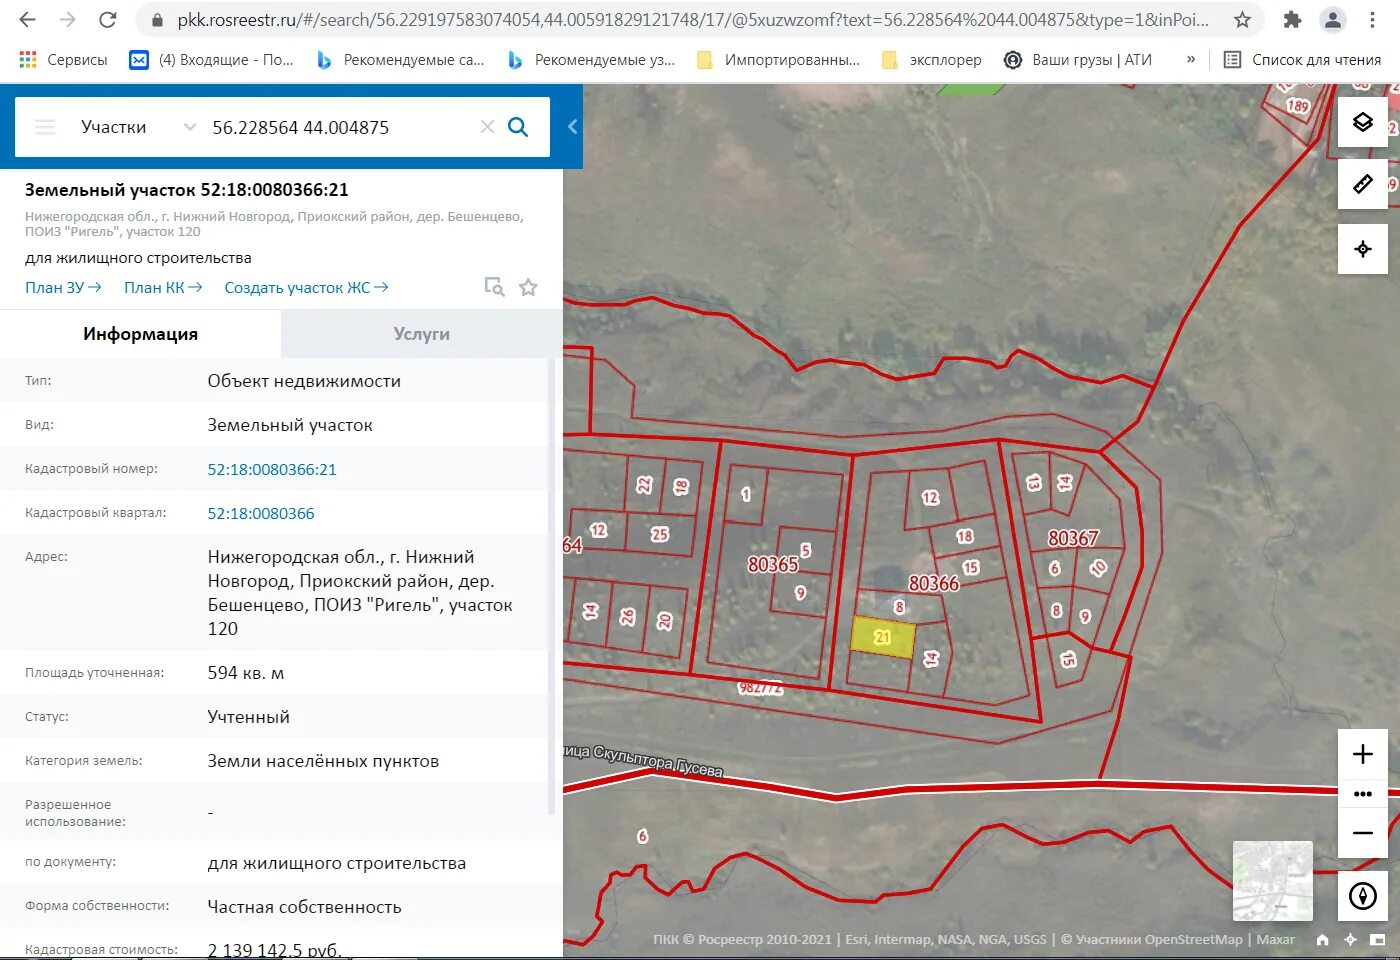Click the crosshair icon in map footer

click(1350, 939)
